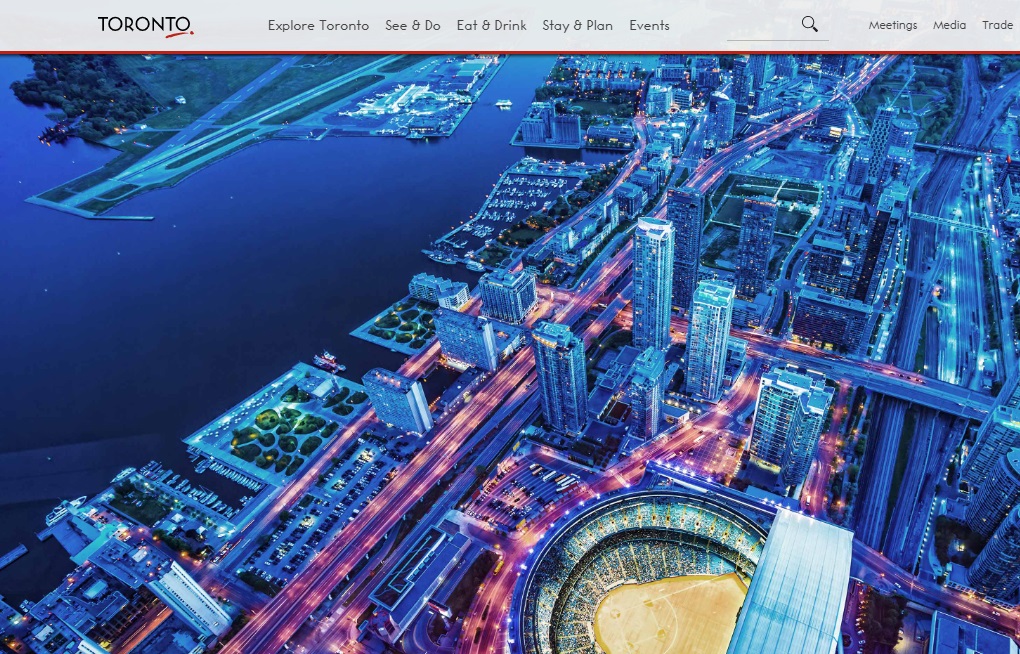Go to the Trade link
This screenshot has height=654, width=1020.
tap(997, 25)
